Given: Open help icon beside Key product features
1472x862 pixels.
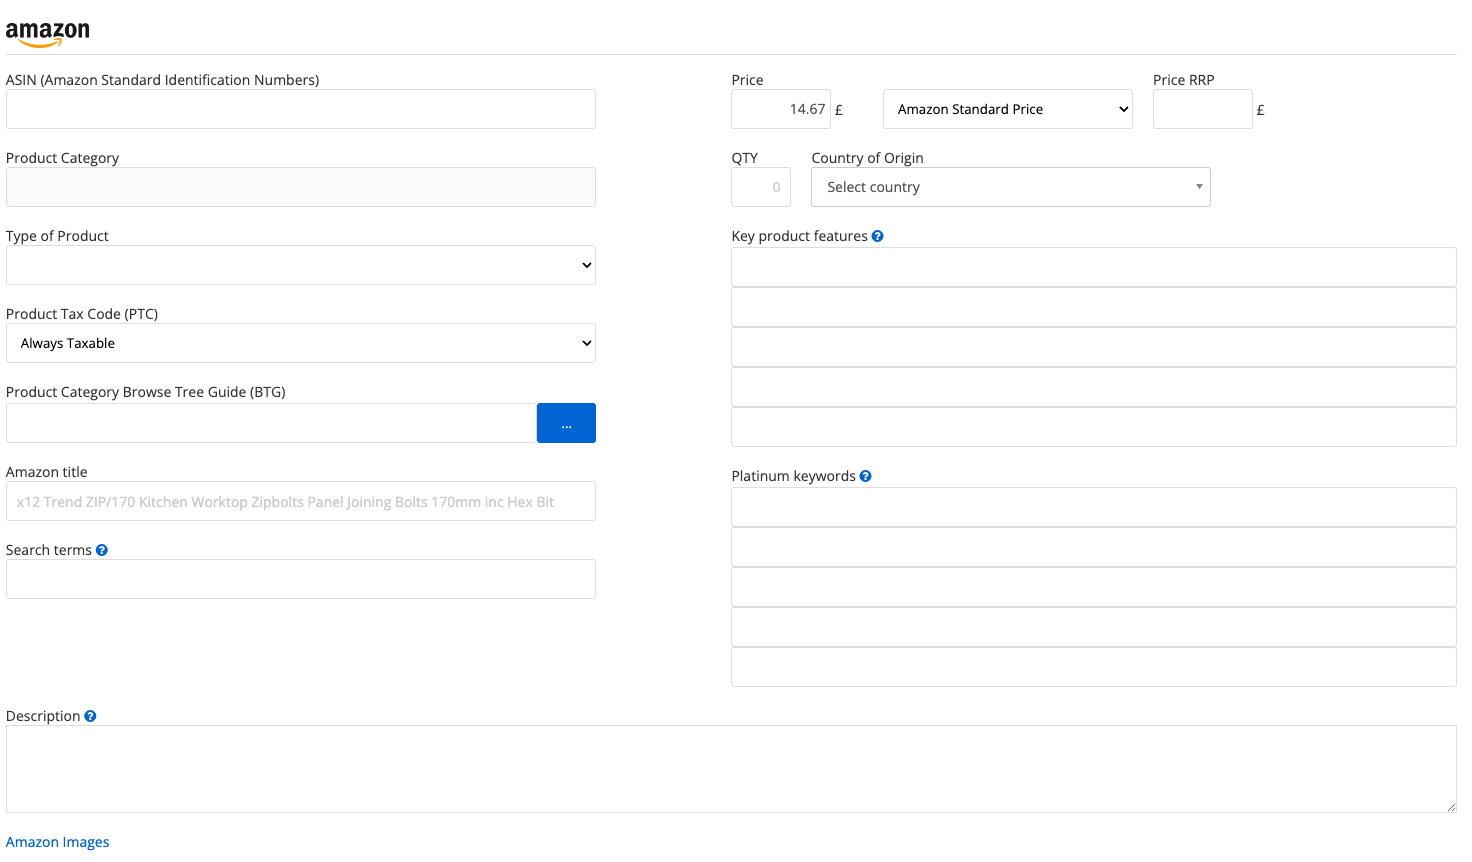Looking at the screenshot, I should pyautogui.click(x=877, y=236).
